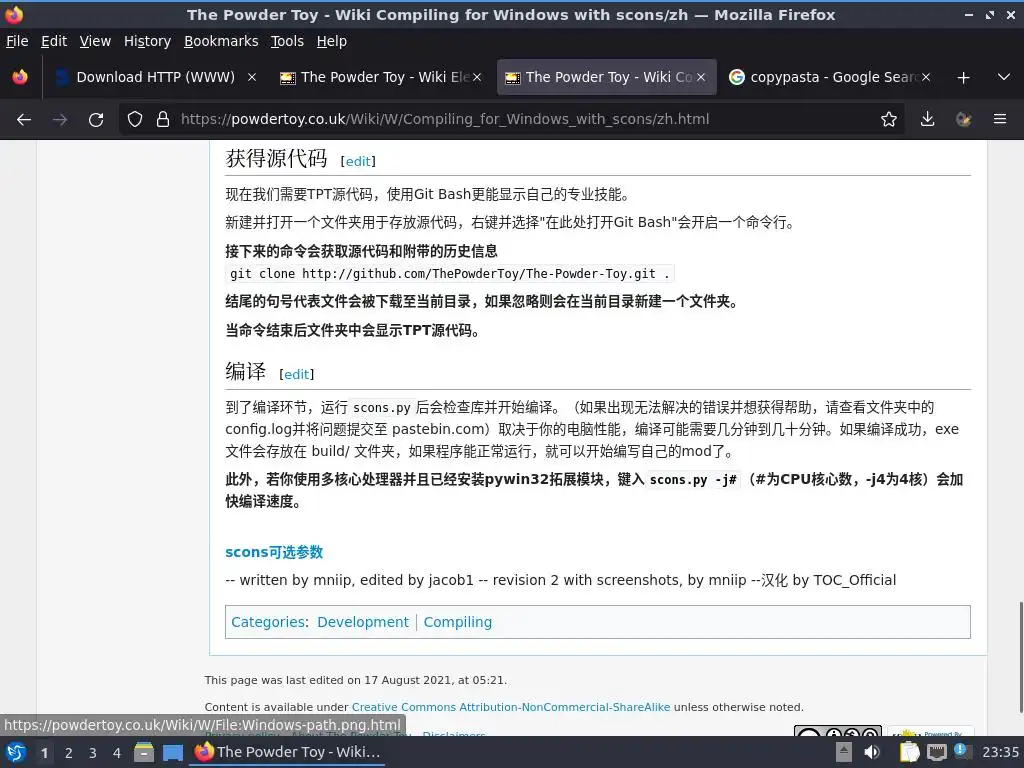Focus The Powder Toy Wiki taskbar window
Viewport: 1024px width, 768px height.
click(x=288, y=752)
